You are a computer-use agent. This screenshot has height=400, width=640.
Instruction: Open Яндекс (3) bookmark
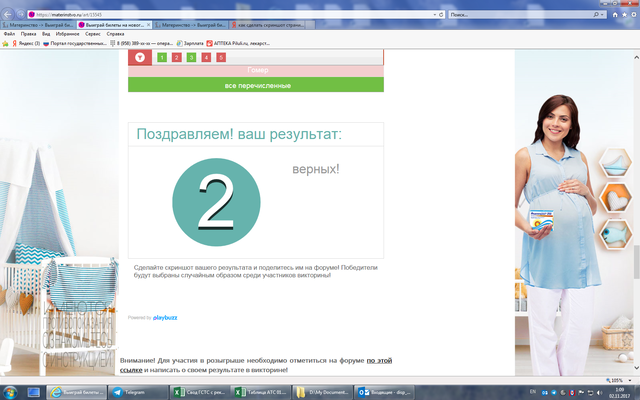click(26, 43)
